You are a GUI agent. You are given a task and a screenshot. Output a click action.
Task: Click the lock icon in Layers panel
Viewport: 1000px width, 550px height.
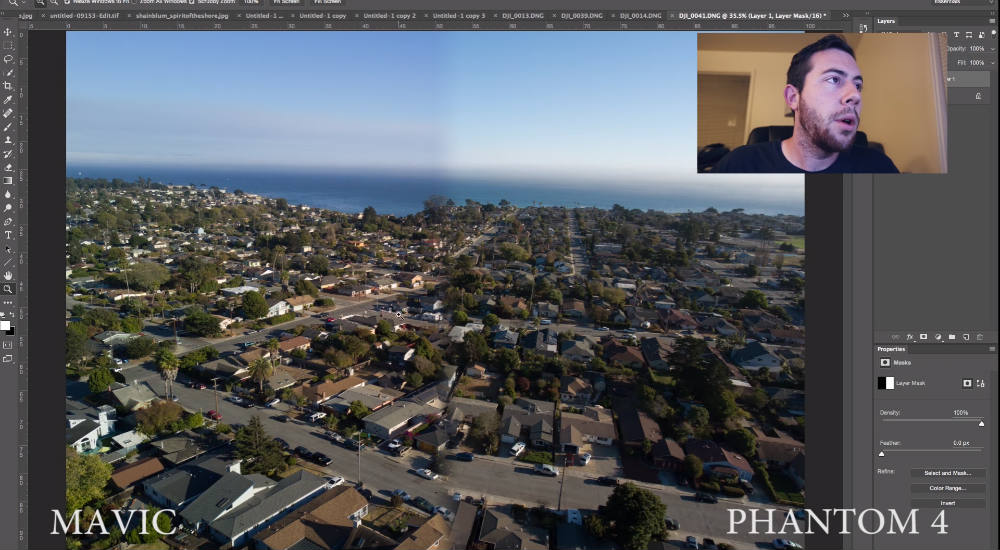pyautogui.click(x=978, y=96)
